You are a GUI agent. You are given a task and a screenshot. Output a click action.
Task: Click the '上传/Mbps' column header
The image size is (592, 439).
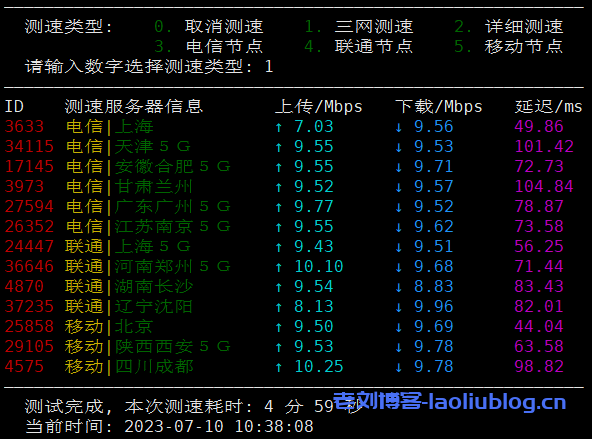319,106
